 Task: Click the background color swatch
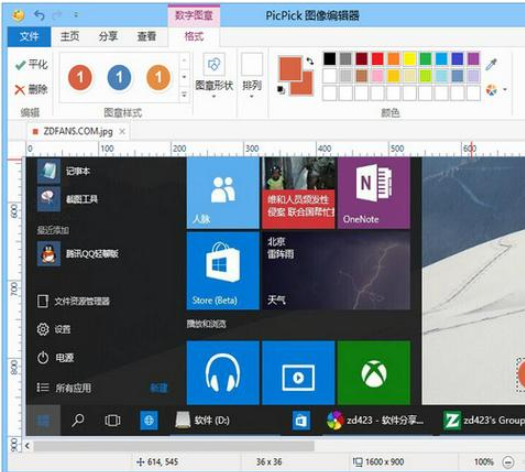coord(307,88)
